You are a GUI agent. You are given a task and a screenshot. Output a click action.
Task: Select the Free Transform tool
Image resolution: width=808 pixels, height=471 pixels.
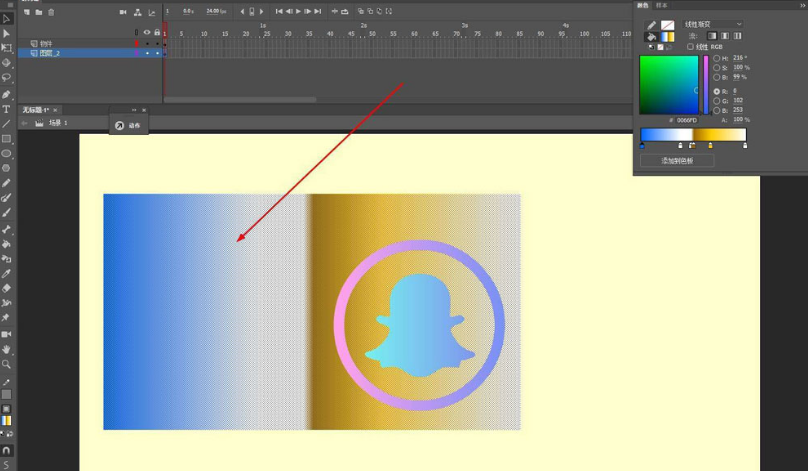tap(6, 48)
